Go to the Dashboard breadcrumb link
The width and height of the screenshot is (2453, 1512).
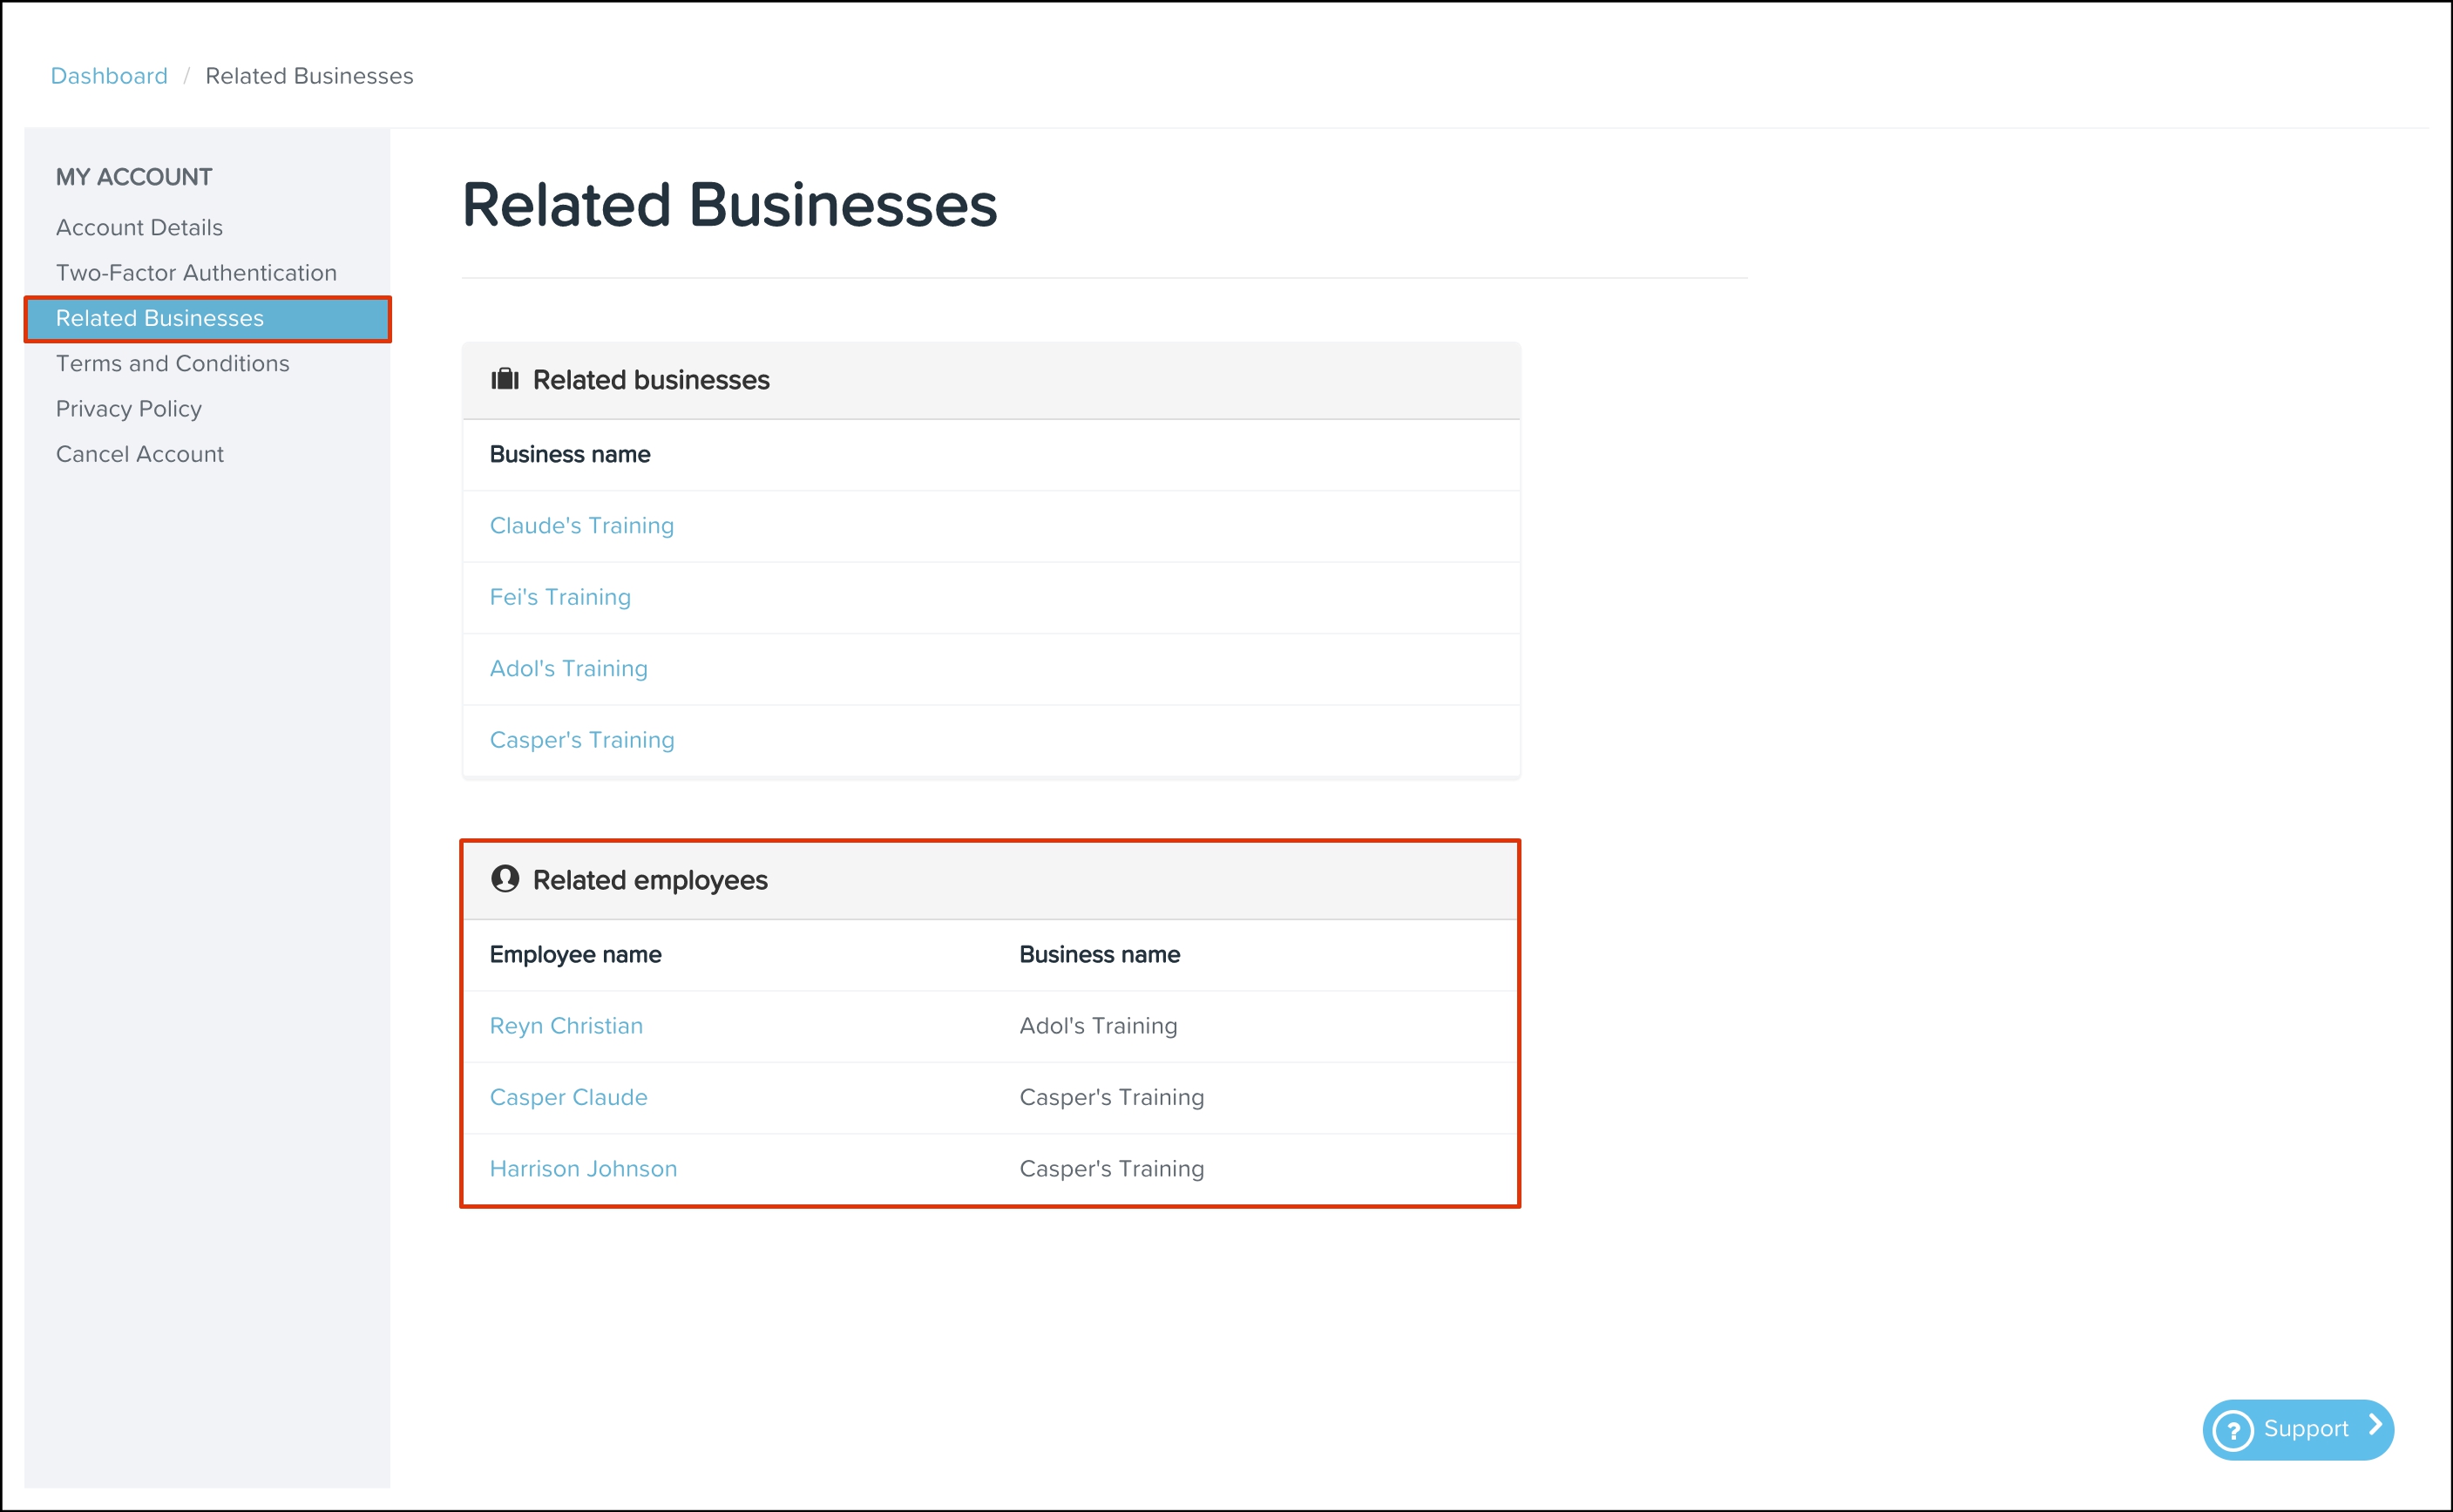109,76
